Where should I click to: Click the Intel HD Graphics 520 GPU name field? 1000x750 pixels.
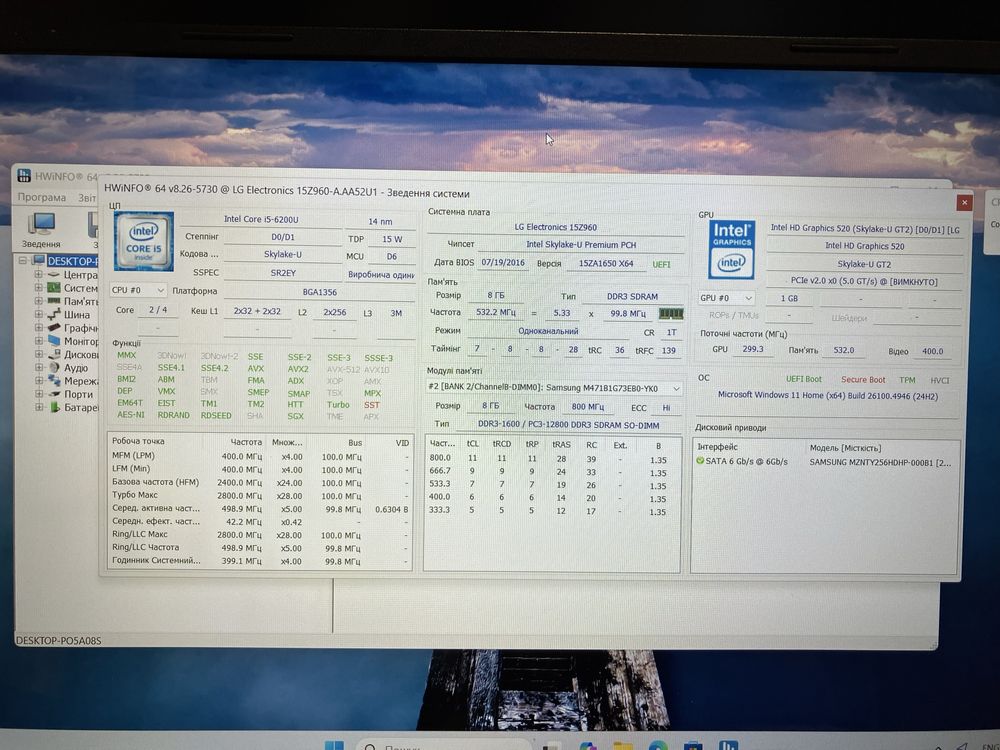pos(864,246)
